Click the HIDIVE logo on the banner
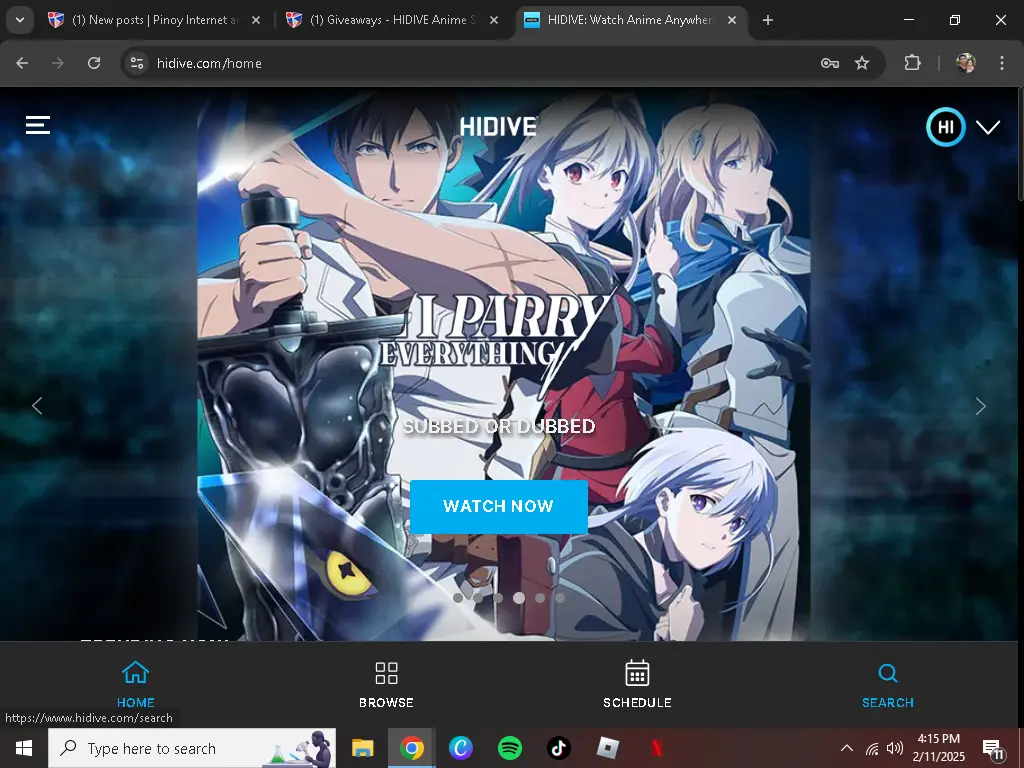 [x=498, y=127]
